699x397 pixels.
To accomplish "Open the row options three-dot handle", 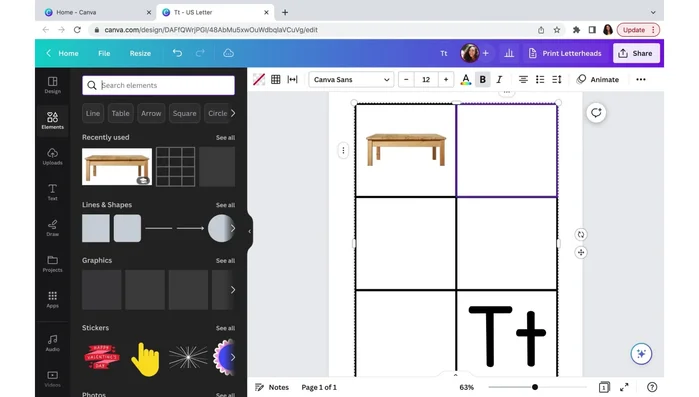I will coord(343,150).
